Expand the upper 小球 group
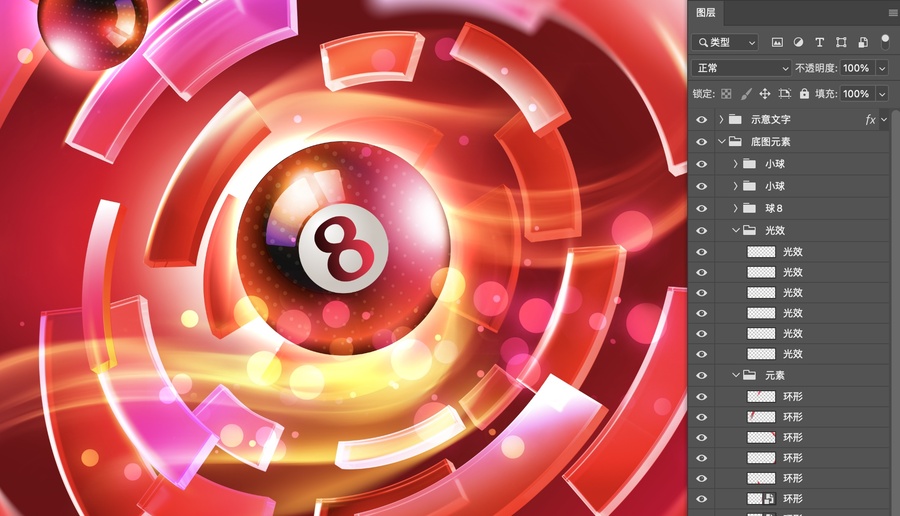The image size is (900, 516). [735, 164]
